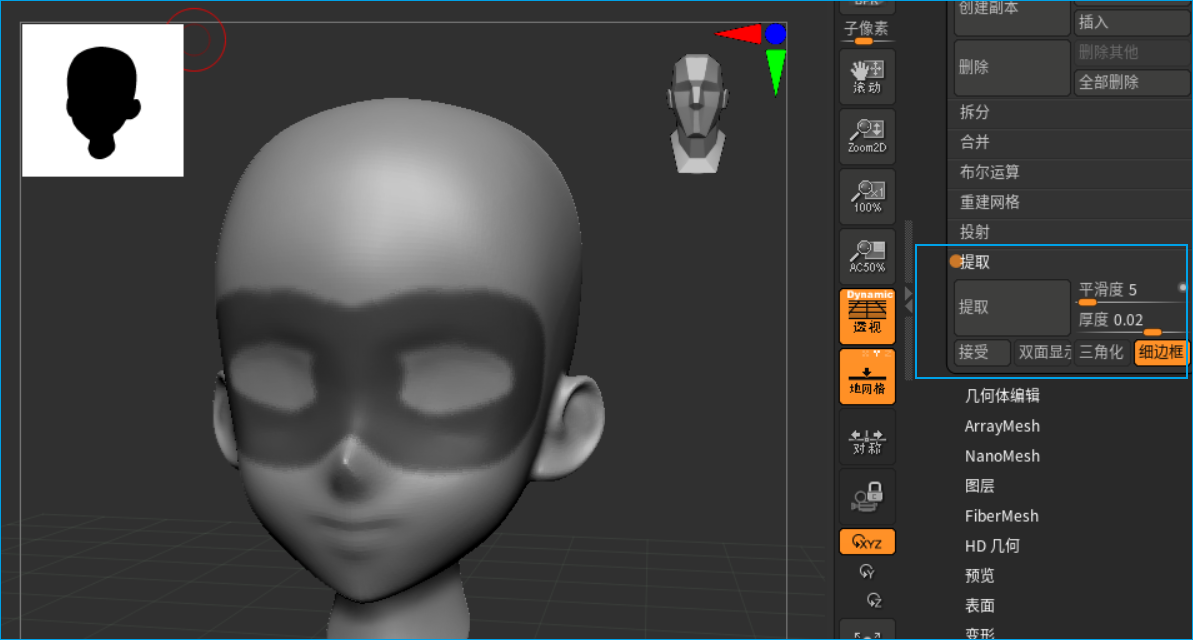The height and width of the screenshot is (640, 1193).
Task: Toggle 双面显示 double-sided option
Action: 1044,352
